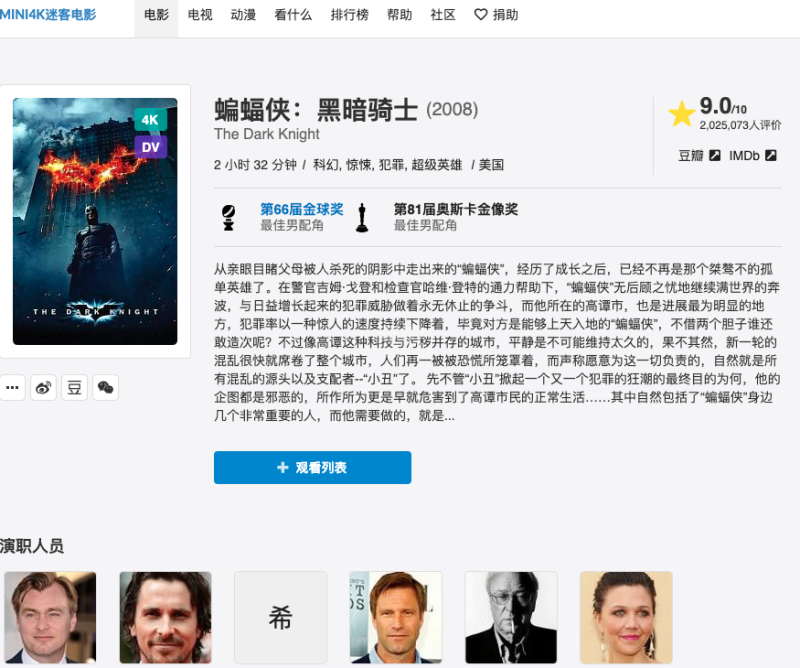The image size is (800, 668).
Task: Click the Douban share icon below poster
Action: (x=74, y=388)
